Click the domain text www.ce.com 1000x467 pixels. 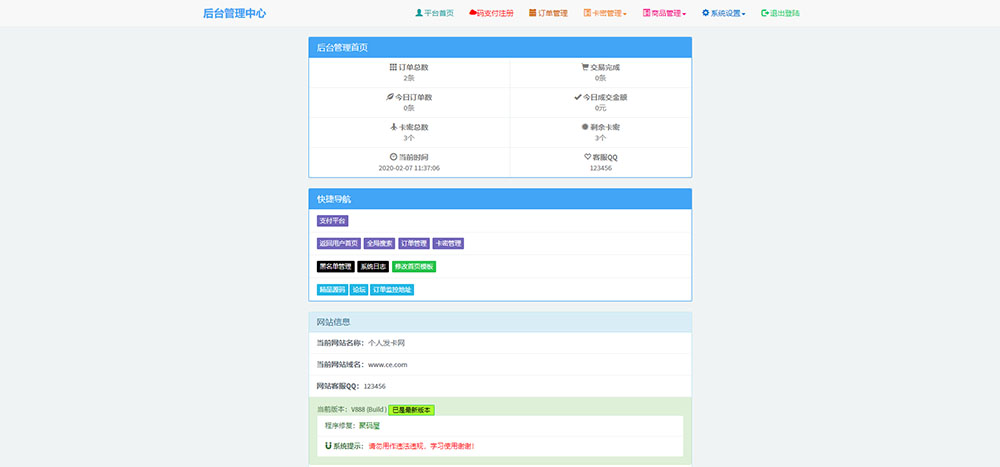[388, 365]
